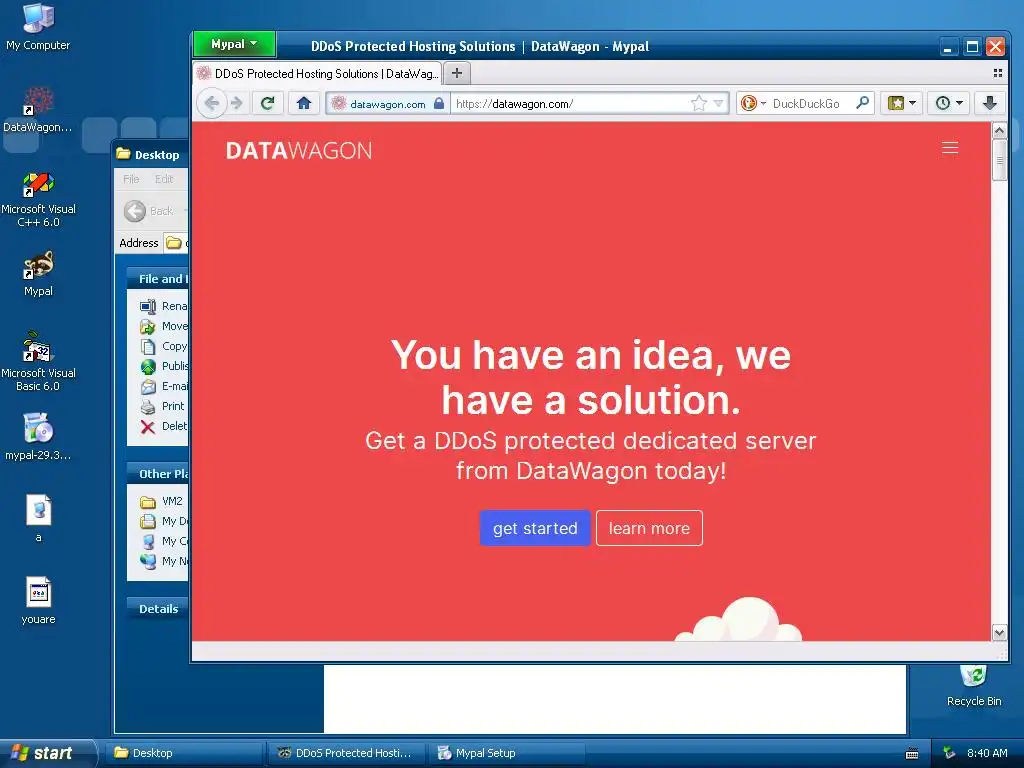Click the search magnifier icon
The width and height of the screenshot is (1024, 768).
point(863,103)
